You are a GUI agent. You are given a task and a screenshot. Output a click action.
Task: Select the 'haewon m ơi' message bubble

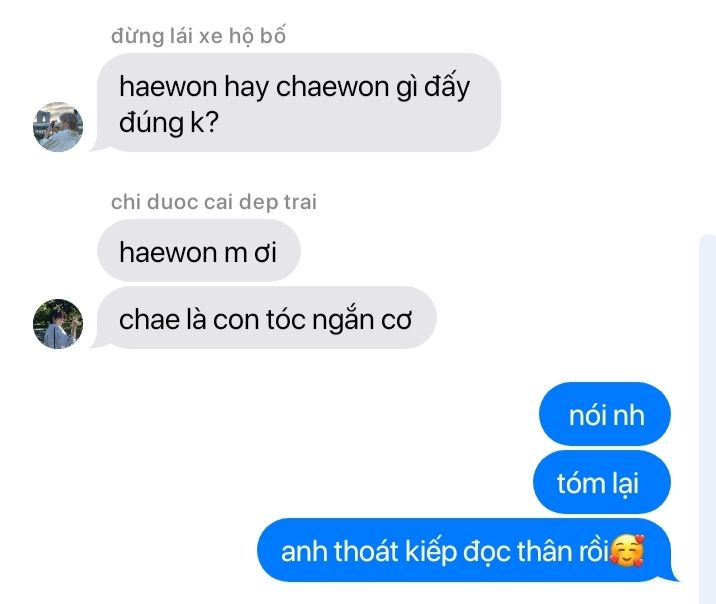pos(199,251)
